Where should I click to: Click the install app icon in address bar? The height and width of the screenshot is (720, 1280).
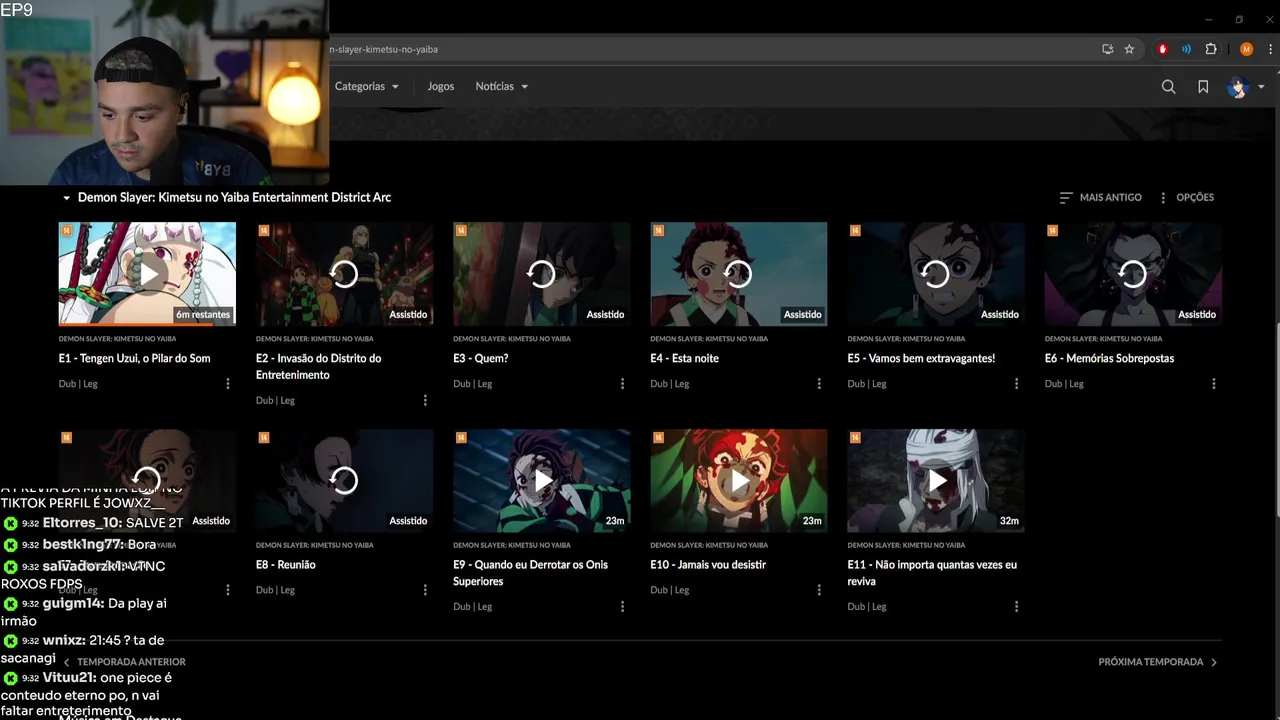(1107, 49)
